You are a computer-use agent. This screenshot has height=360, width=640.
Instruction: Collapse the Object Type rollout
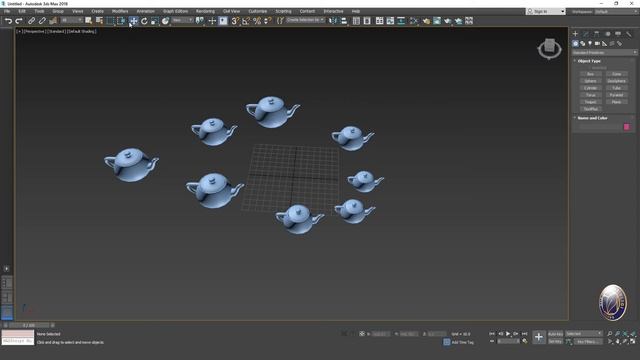589,61
